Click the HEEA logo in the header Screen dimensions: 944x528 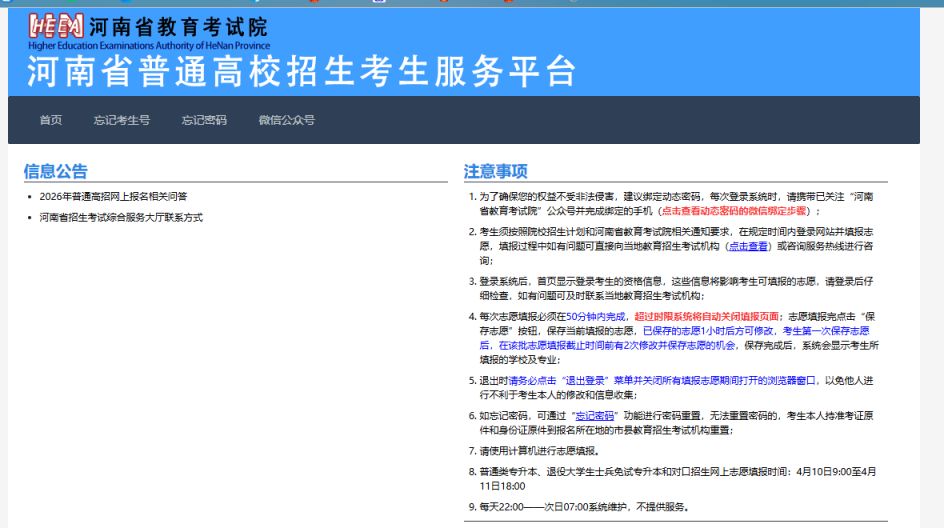click(x=56, y=26)
